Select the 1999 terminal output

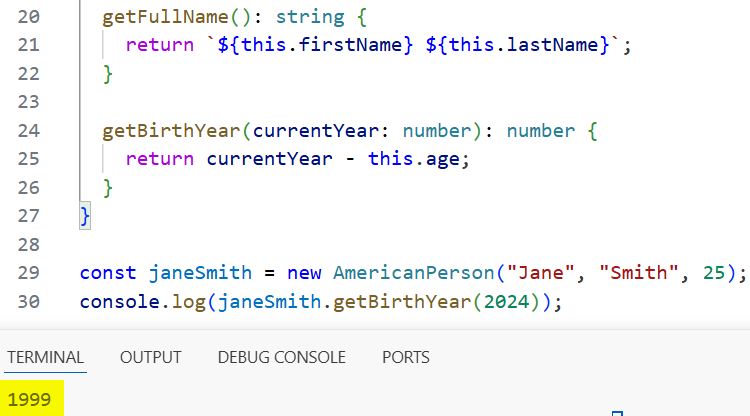29,399
